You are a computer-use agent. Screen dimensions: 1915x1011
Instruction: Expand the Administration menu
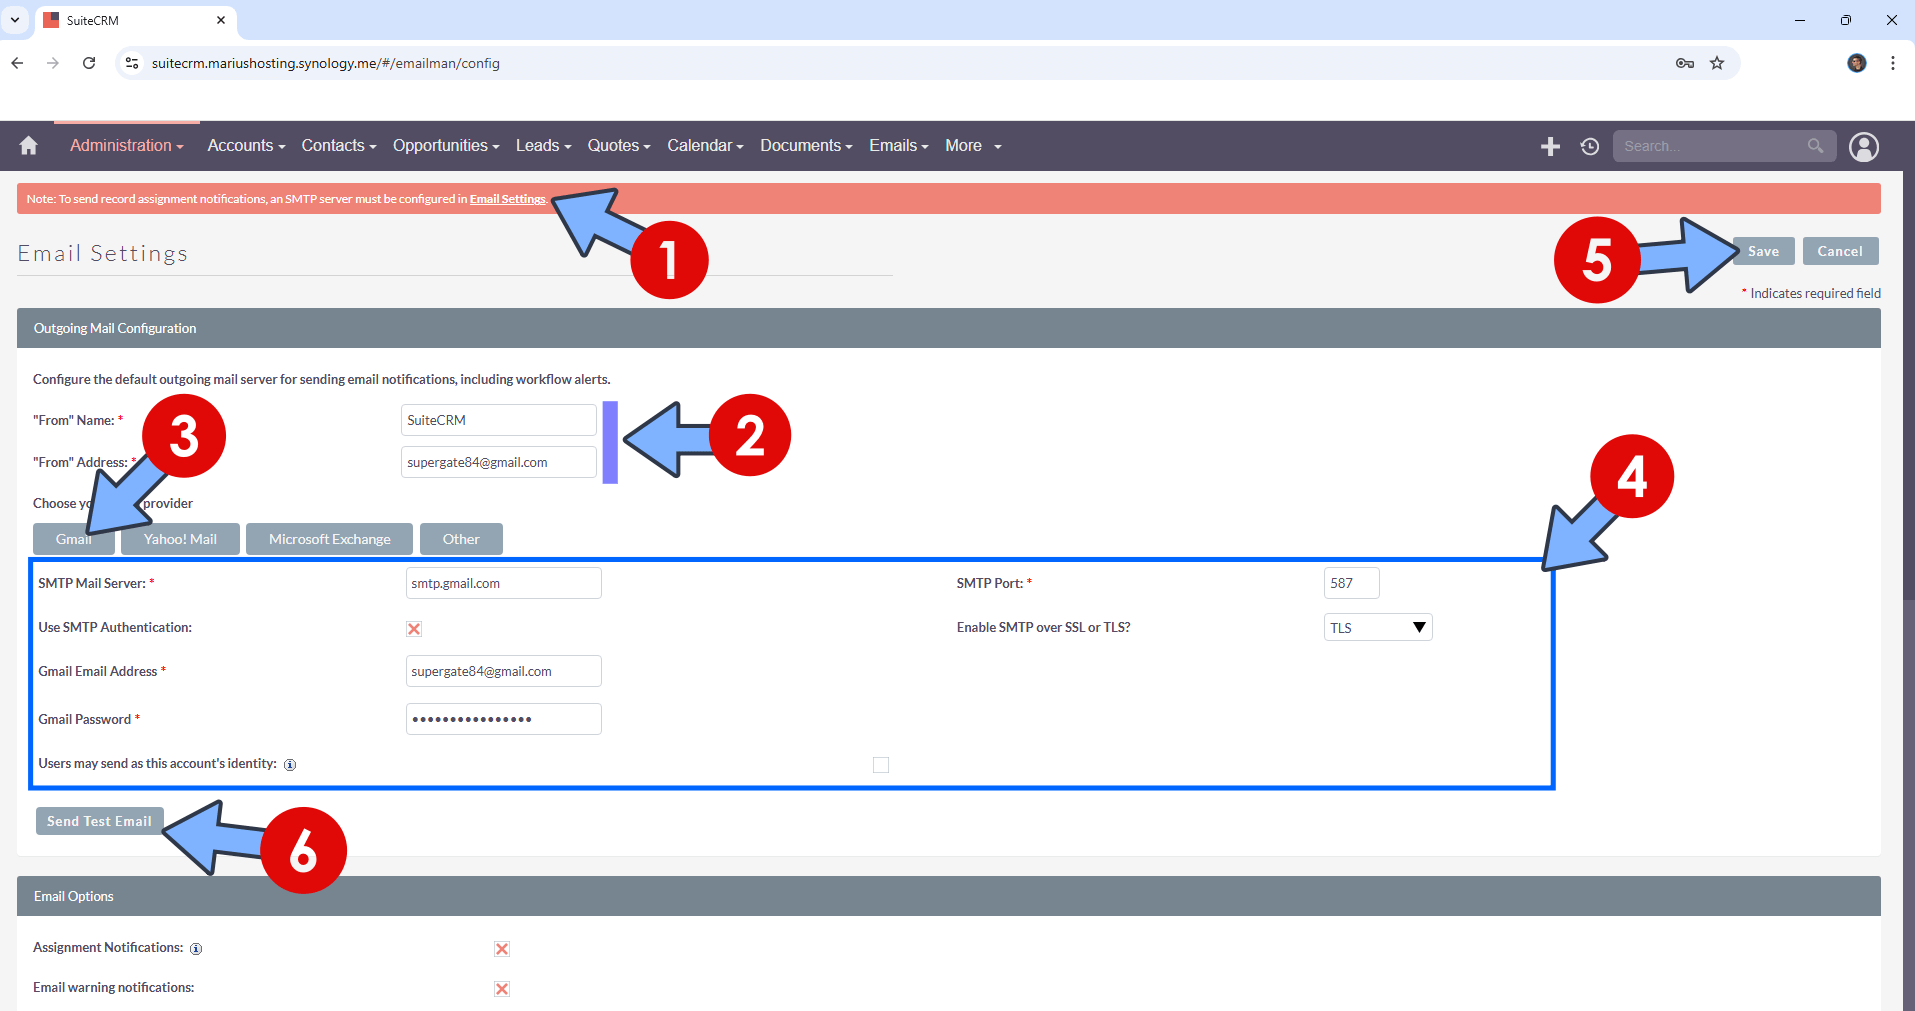coord(127,146)
